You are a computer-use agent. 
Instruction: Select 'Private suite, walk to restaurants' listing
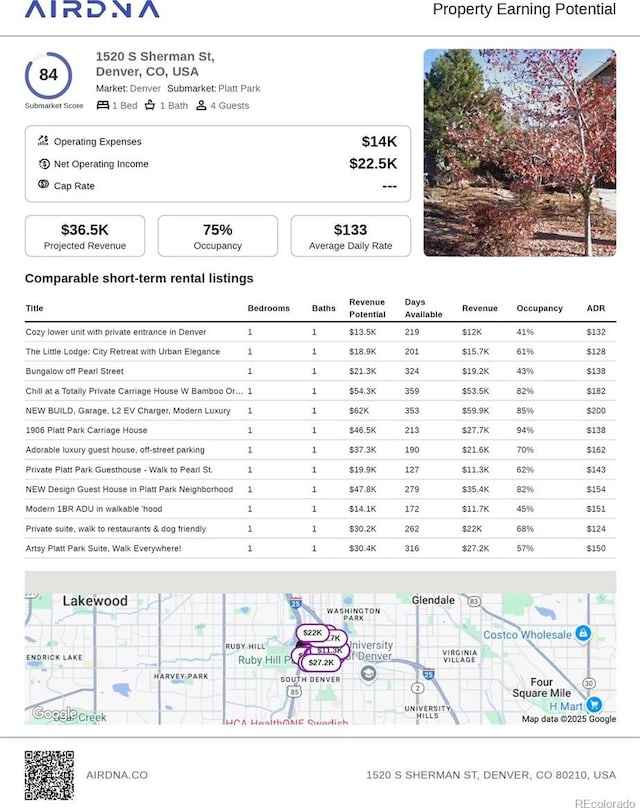coord(321,529)
